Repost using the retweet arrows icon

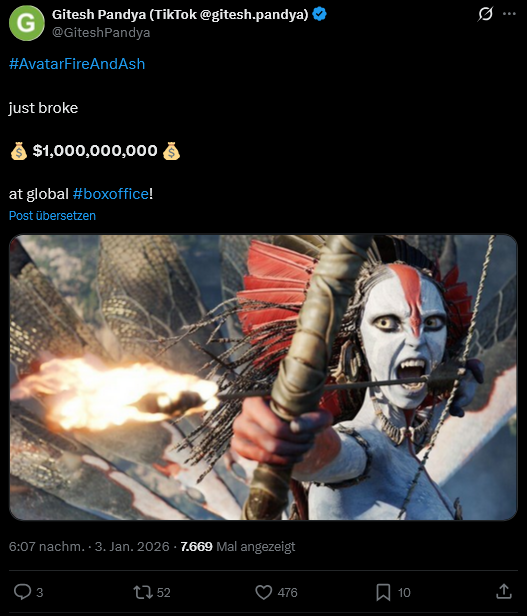point(143,592)
